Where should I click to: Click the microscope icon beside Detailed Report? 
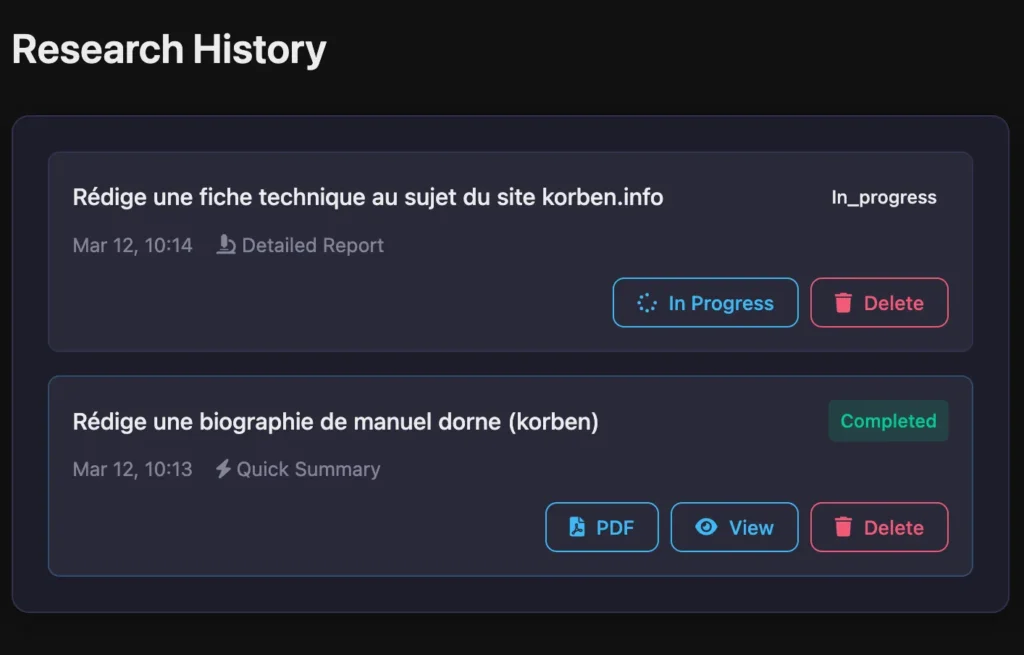[226, 245]
